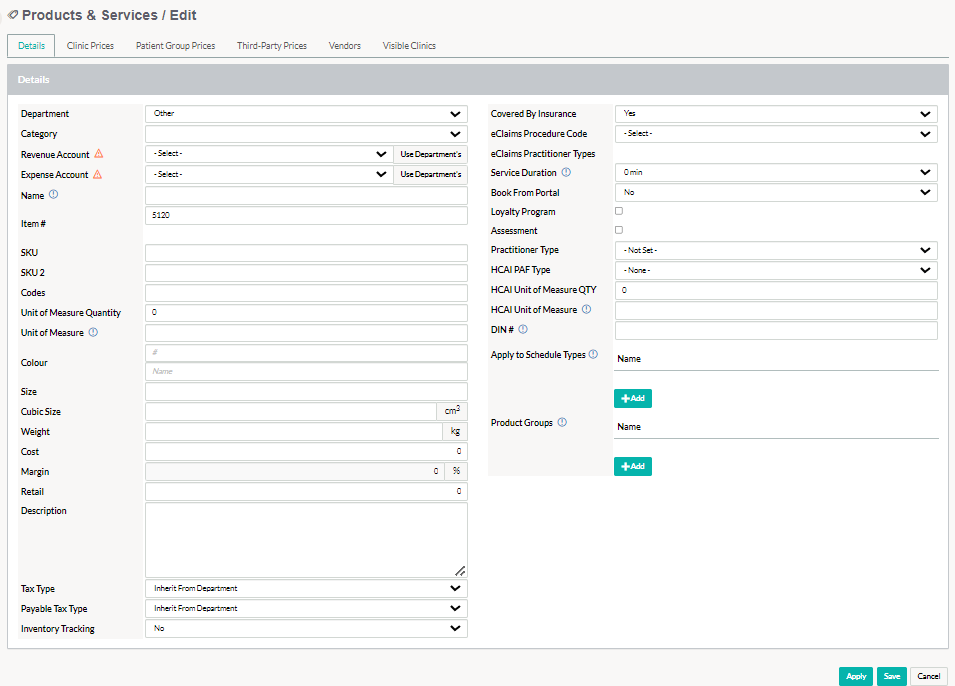Image resolution: width=955 pixels, height=686 pixels.
Task: Click the HCAI Unit of Measure info icon
Action: pyautogui.click(x=587, y=309)
